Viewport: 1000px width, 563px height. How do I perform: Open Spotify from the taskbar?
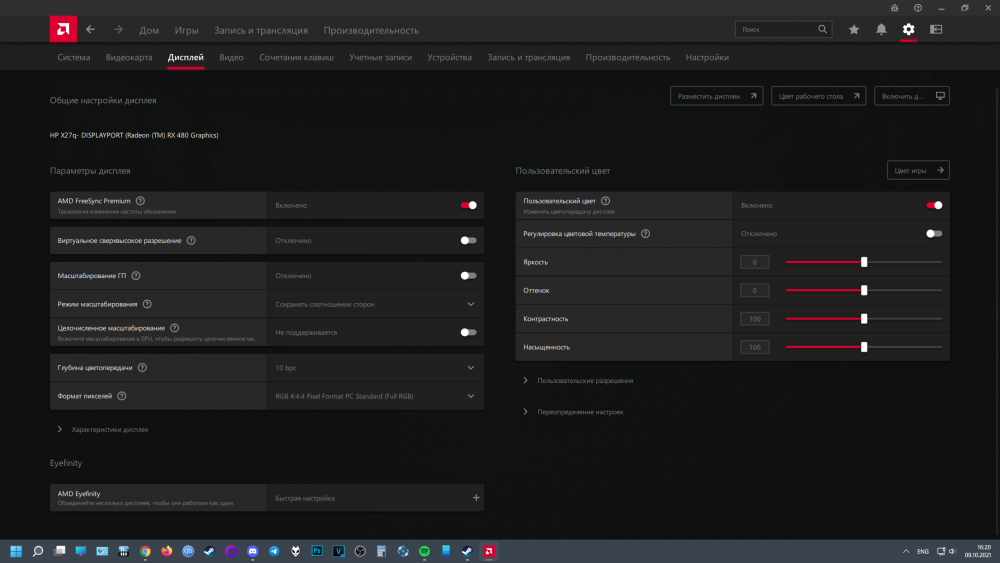tap(424, 551)
